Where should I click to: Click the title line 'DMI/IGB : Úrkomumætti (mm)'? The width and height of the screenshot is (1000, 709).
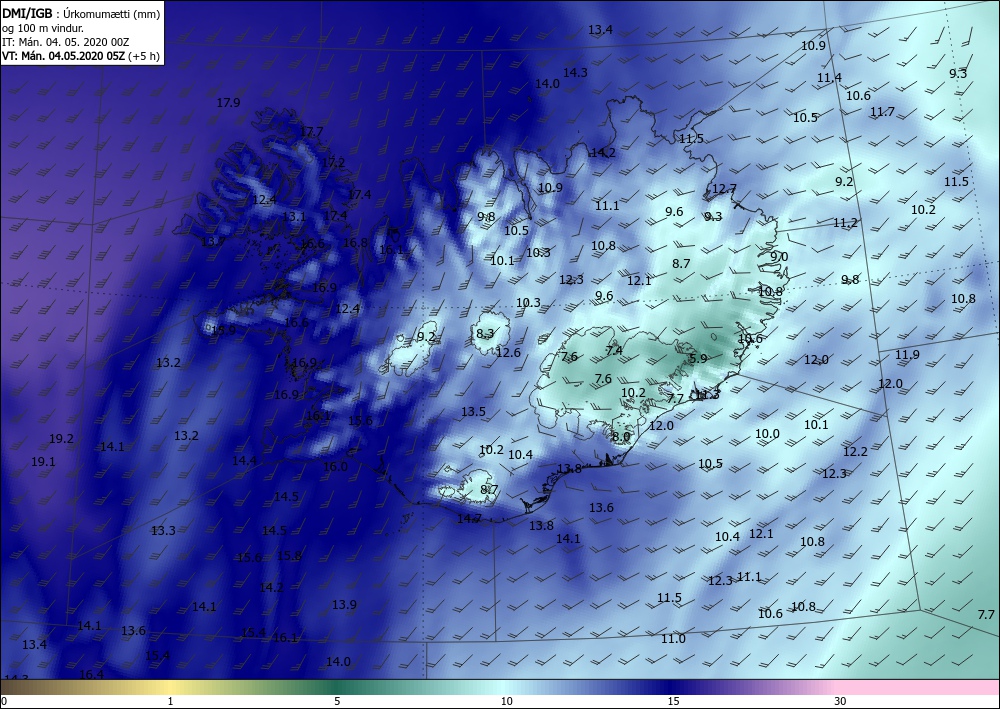pyautogui.click(x=81, y=13)
